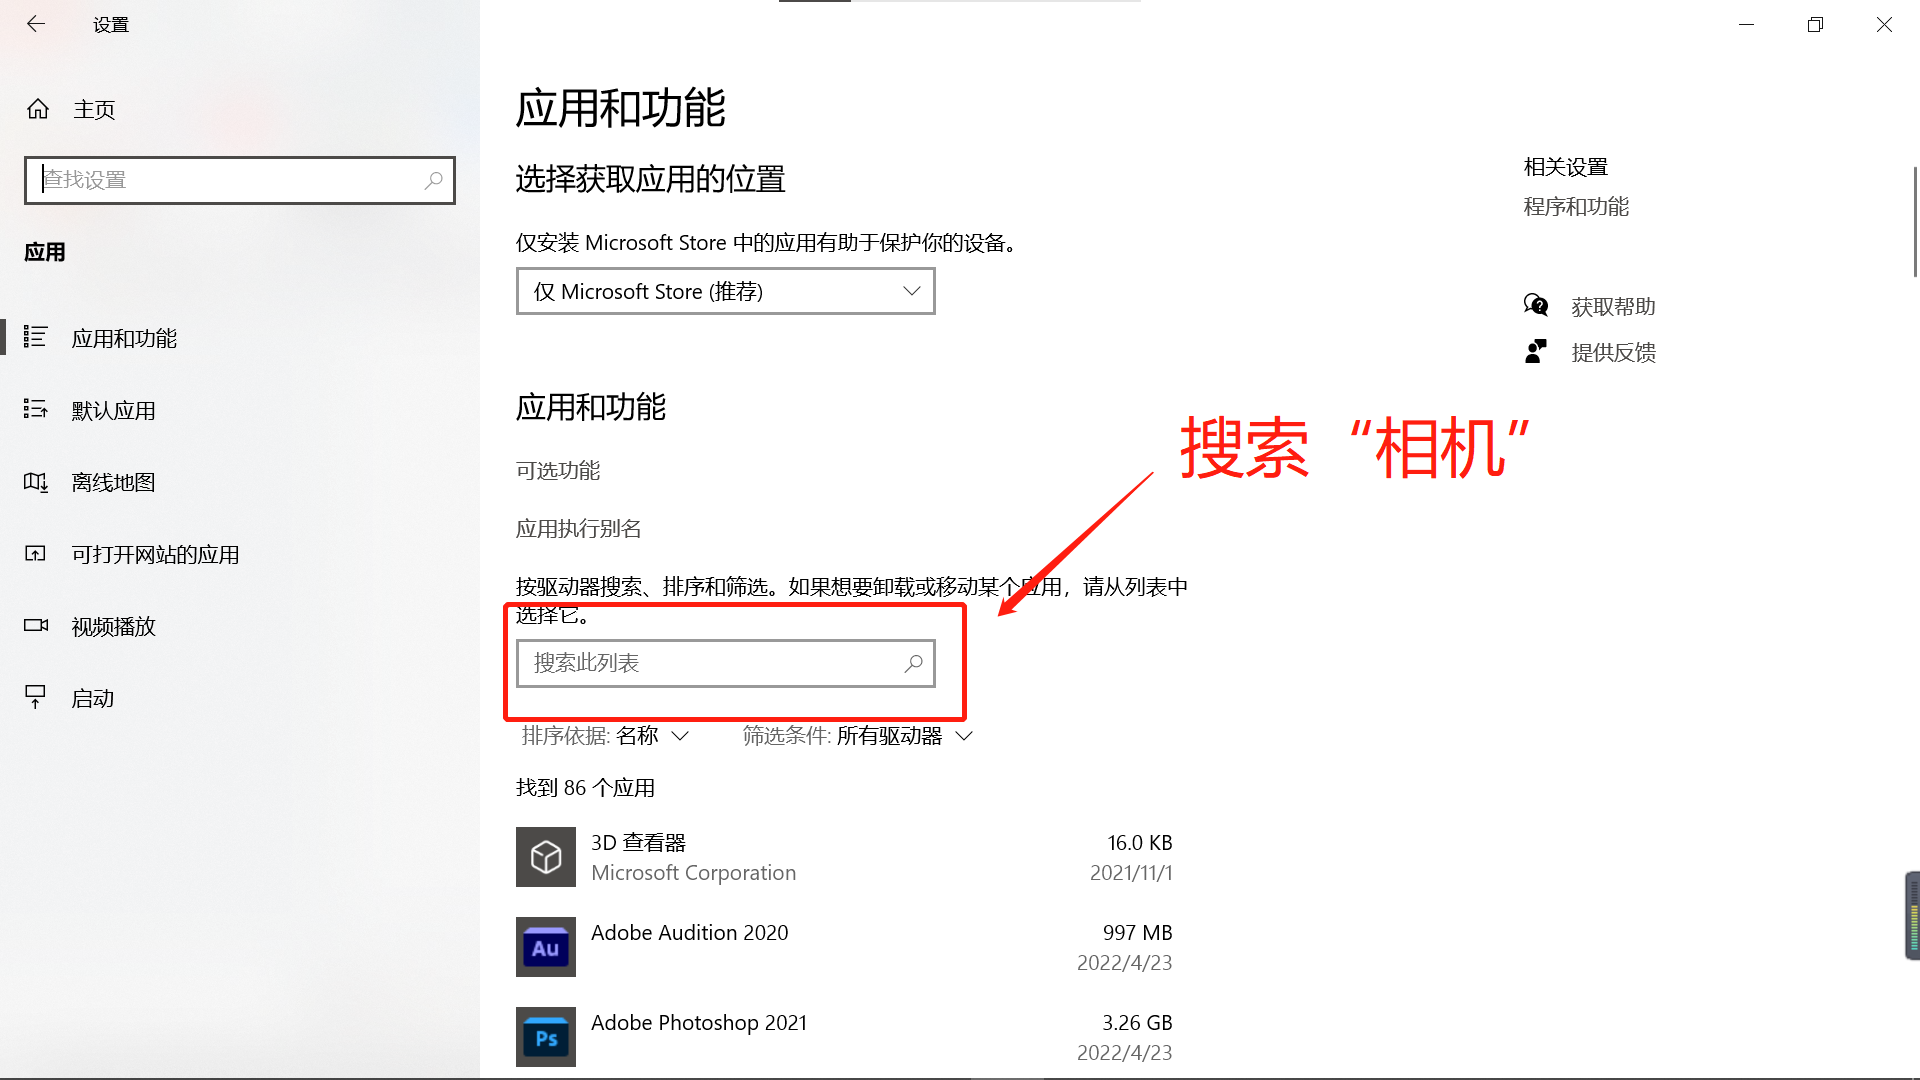1920x1080 pixels.
Task: Click the 程序和功能 link
Action: coord(1575,207)
